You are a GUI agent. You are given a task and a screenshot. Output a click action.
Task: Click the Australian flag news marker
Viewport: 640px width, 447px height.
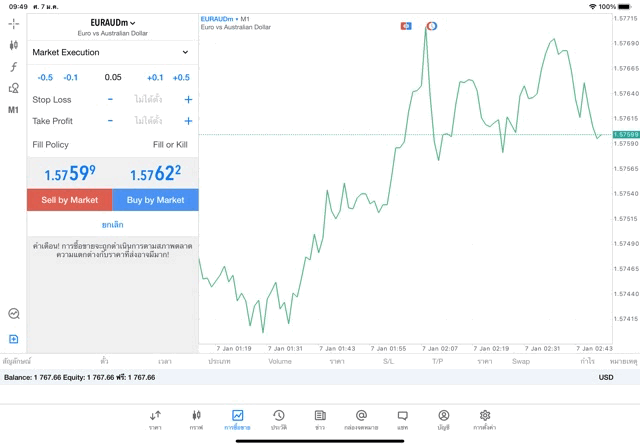click(x=406, y=26)
